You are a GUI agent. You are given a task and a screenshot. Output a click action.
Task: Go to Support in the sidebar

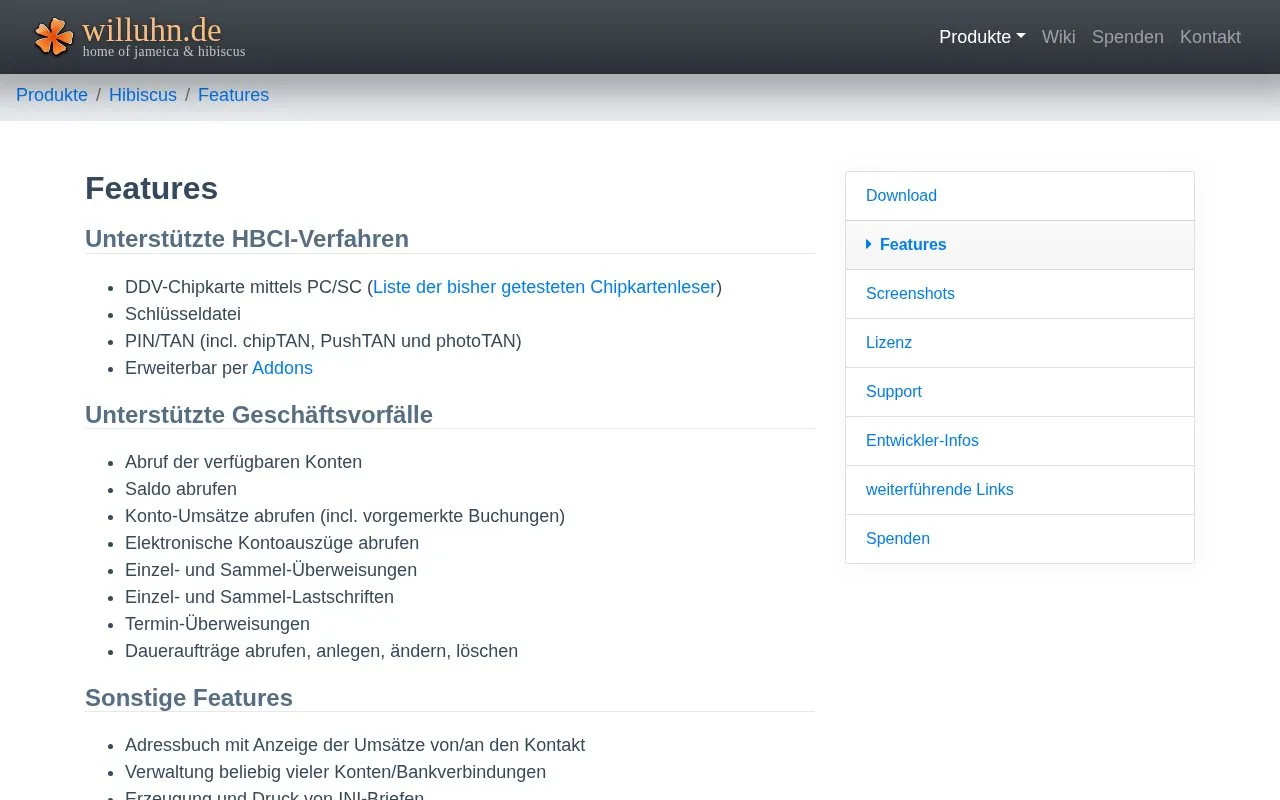tap(1020, 392)
